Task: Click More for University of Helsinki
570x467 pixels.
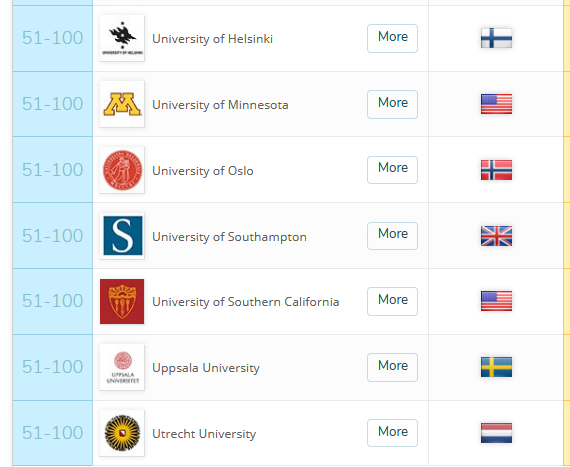Action: (392, 39)
